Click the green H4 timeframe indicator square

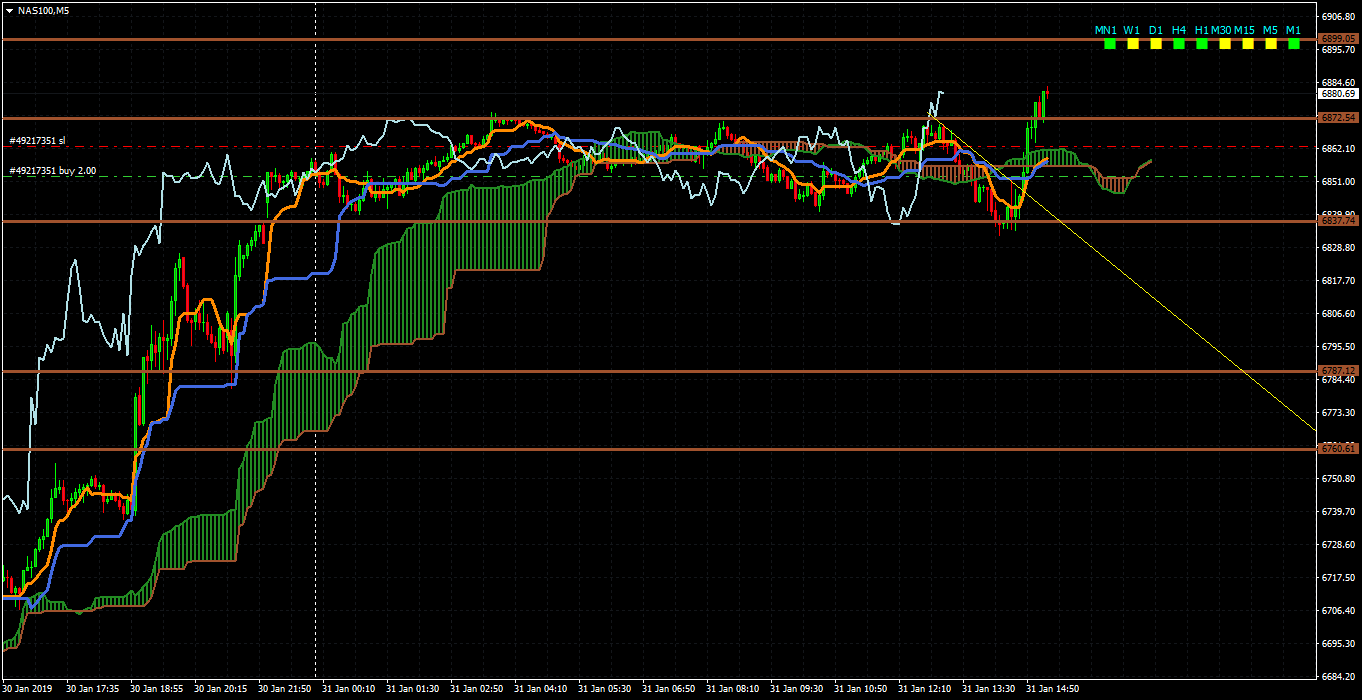(1178, 44)
